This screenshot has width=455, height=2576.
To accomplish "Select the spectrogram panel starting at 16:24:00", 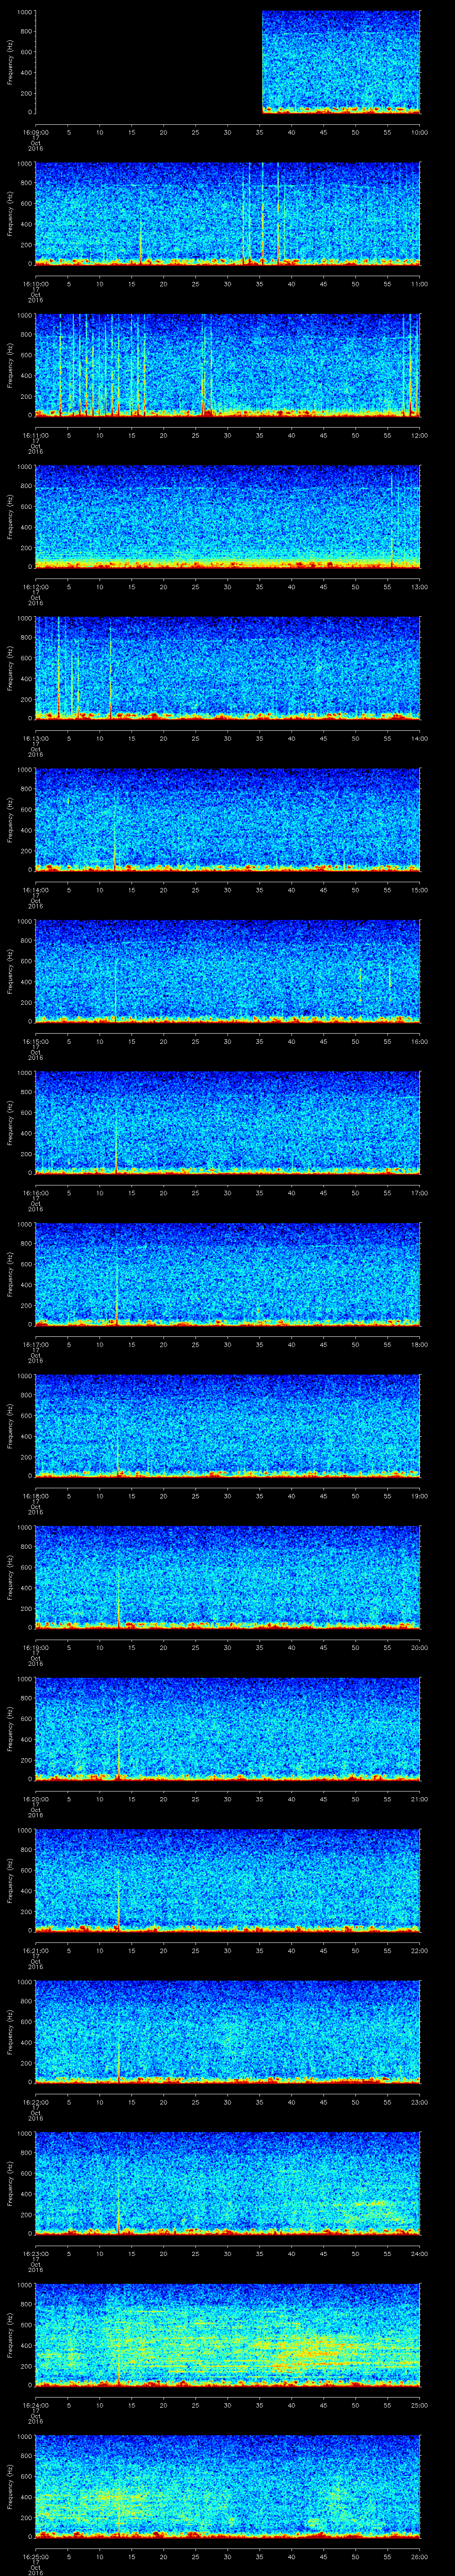I will [228, 2335].
